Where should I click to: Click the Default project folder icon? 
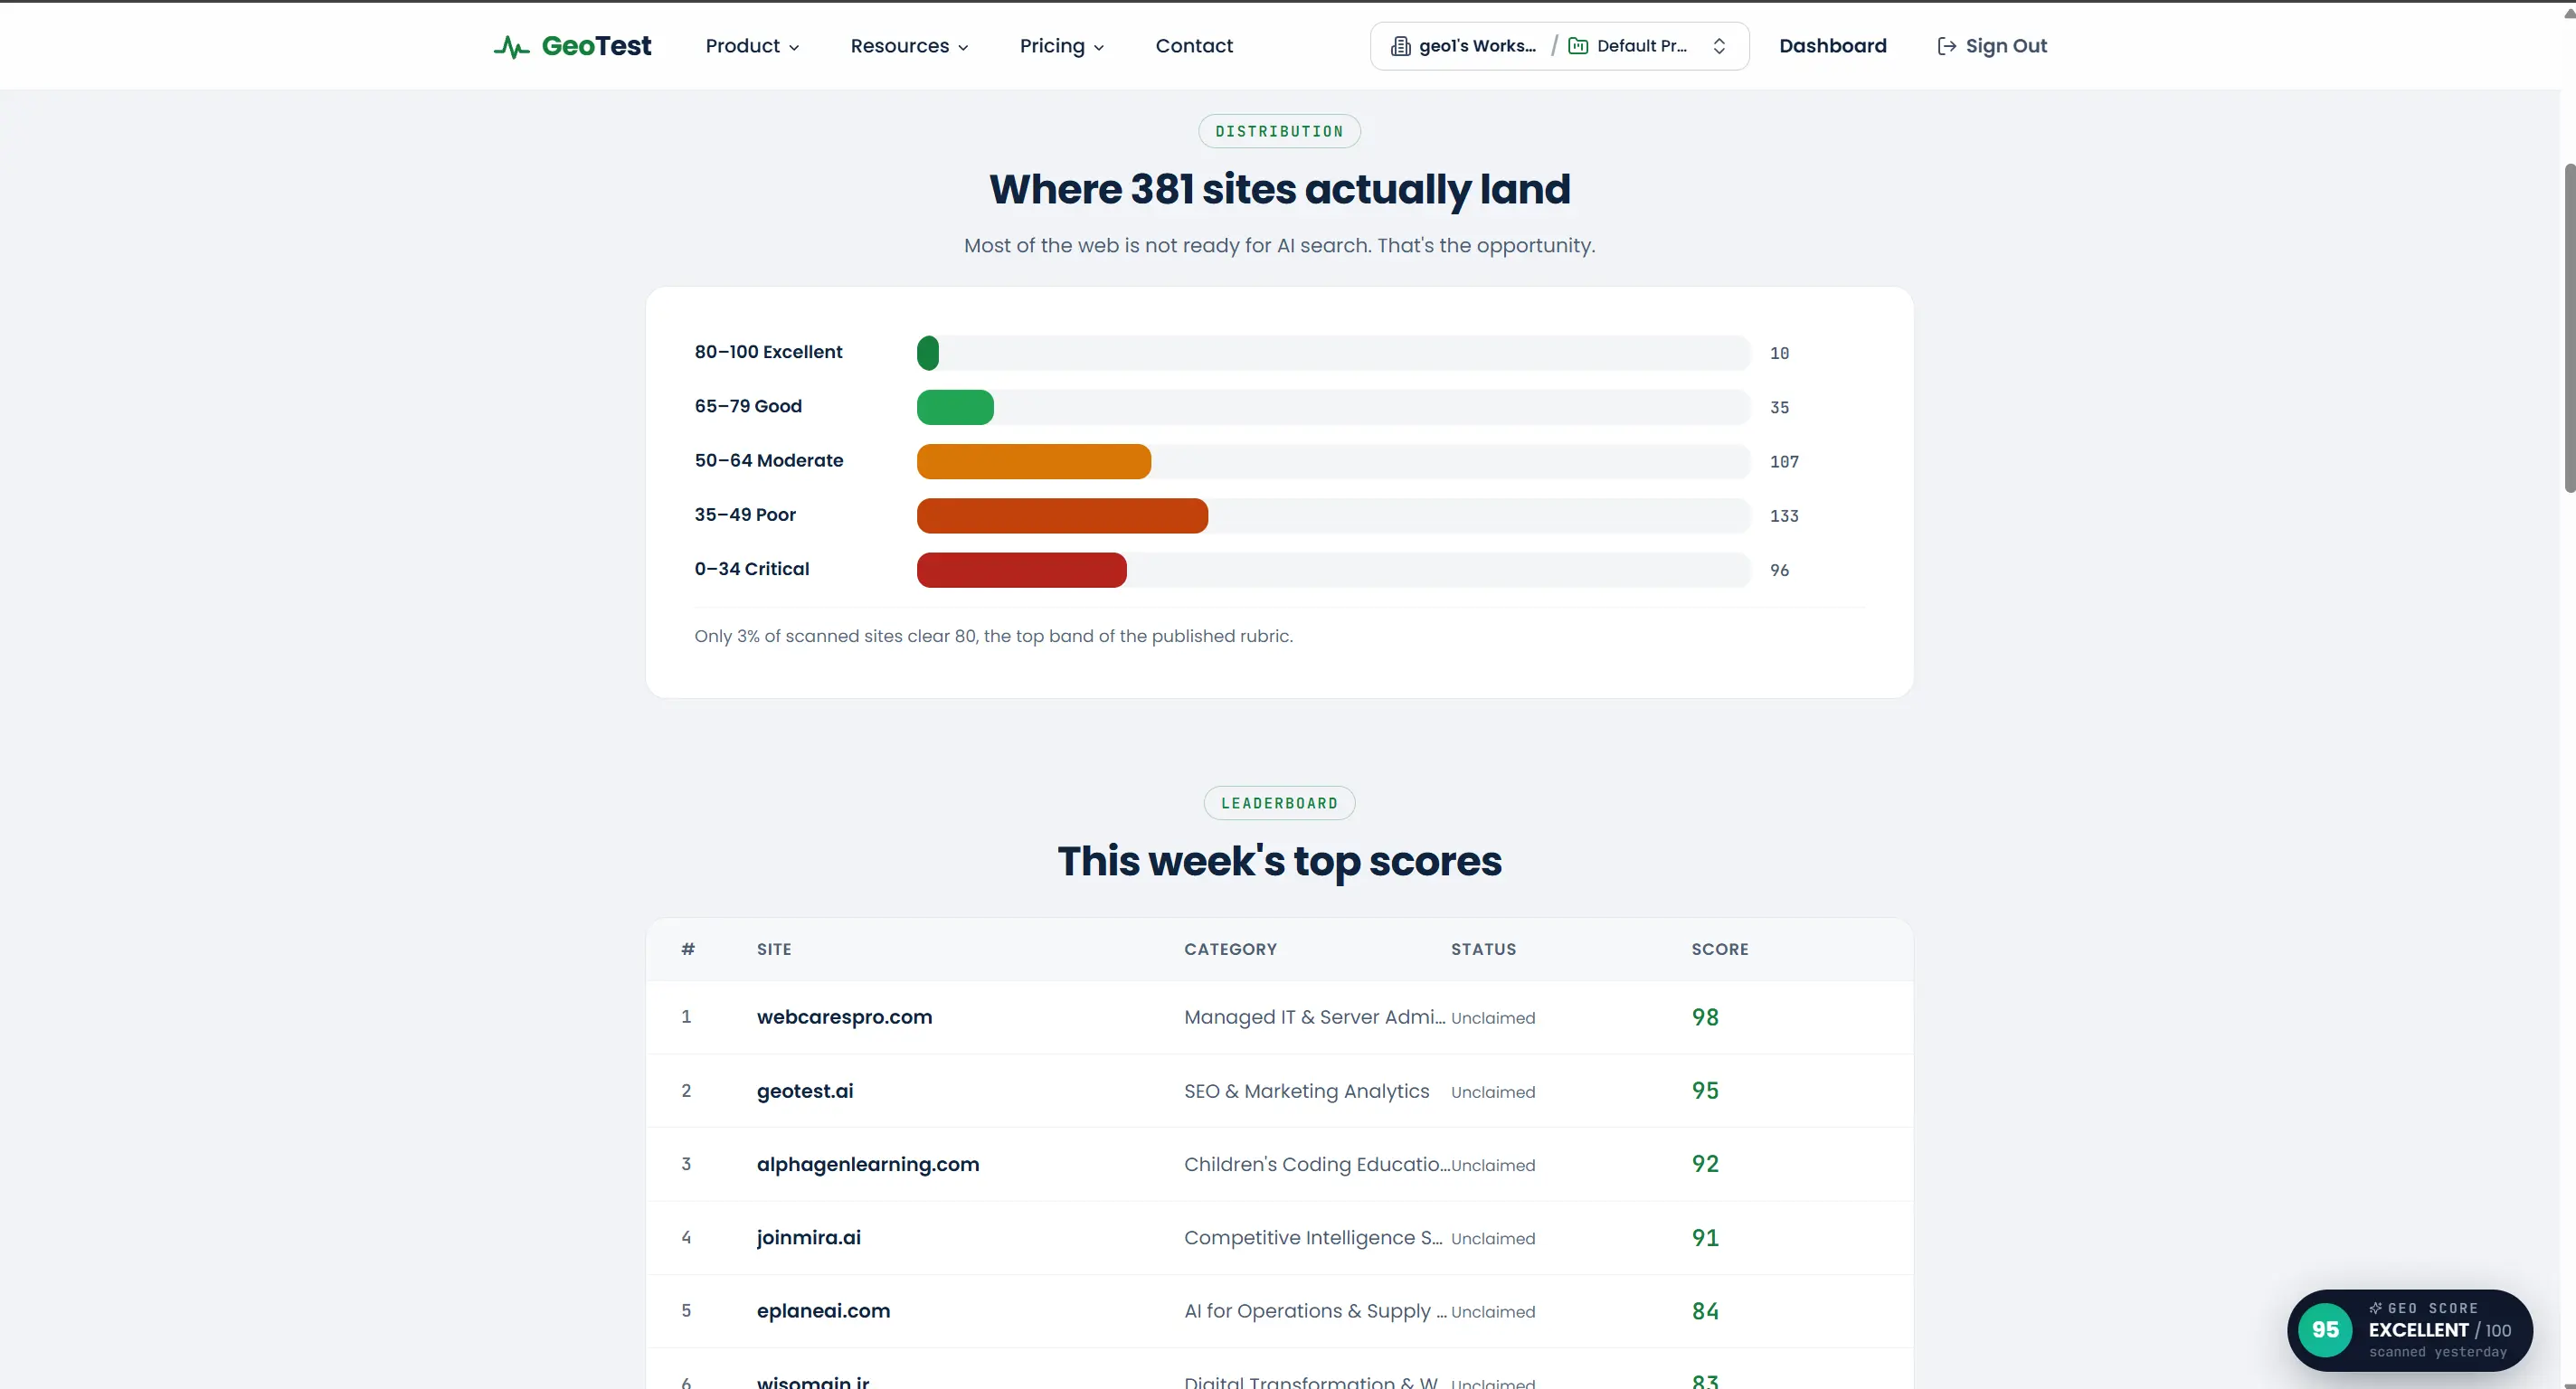[1578, 46]
